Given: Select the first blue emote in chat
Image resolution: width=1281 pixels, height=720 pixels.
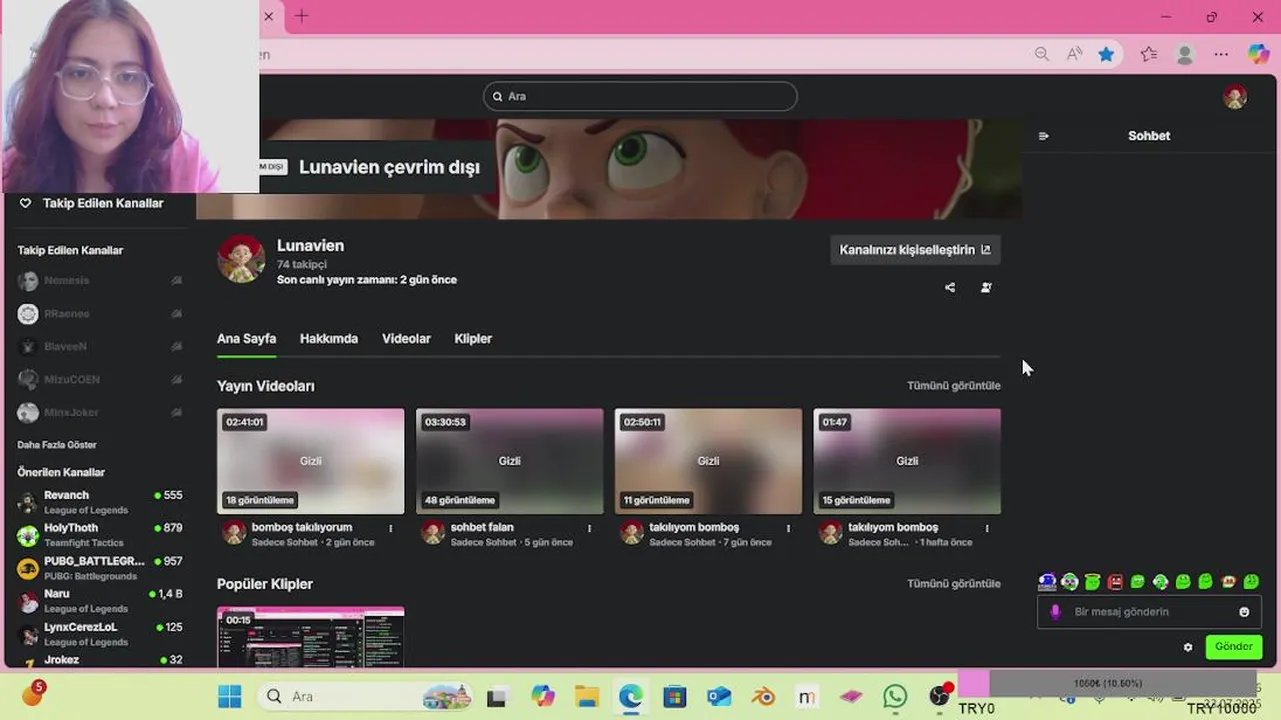Looking at the screenshot, I should (x=1047, y=582).
